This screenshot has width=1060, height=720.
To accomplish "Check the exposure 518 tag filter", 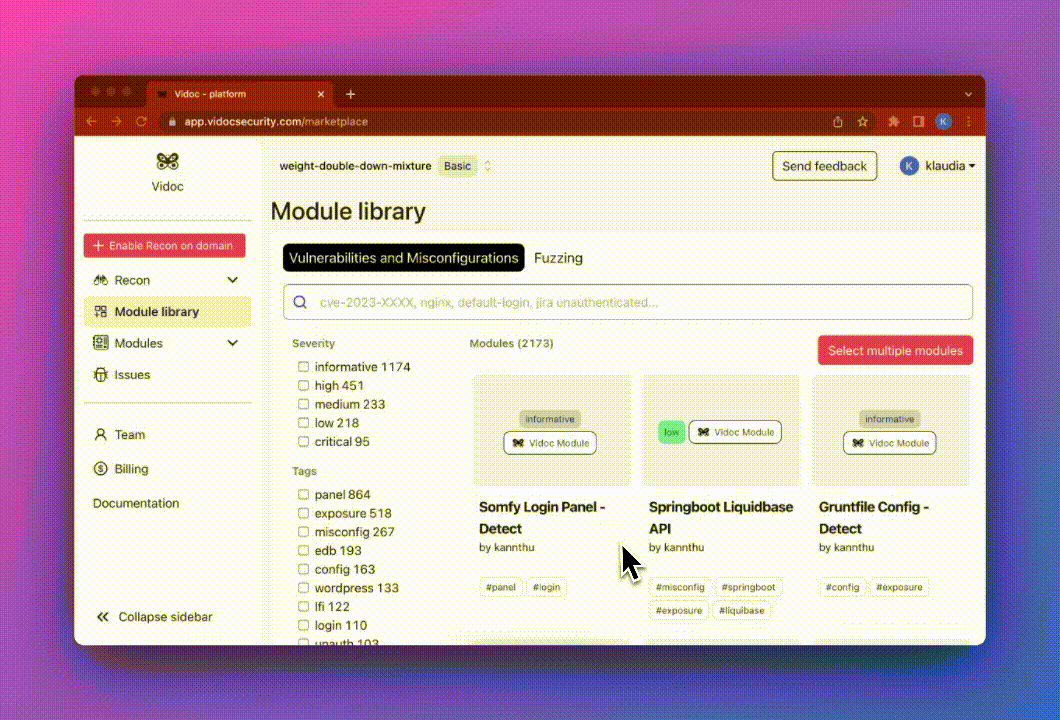I will [x=304, y=513].
